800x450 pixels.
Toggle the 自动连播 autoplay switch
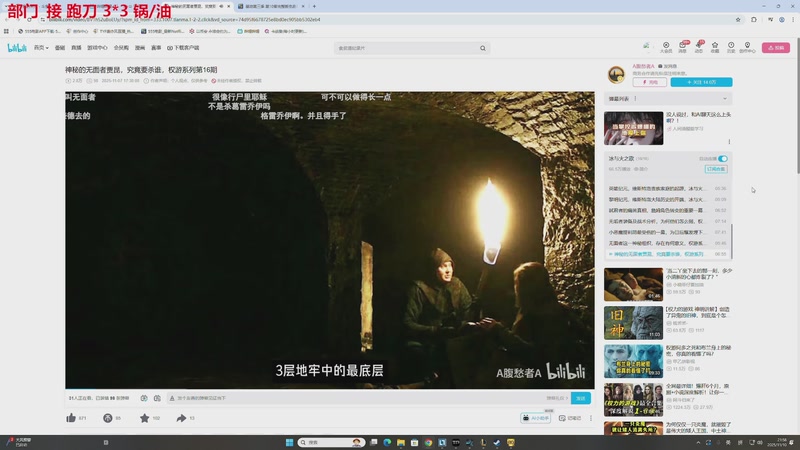(x=723, y=159)
